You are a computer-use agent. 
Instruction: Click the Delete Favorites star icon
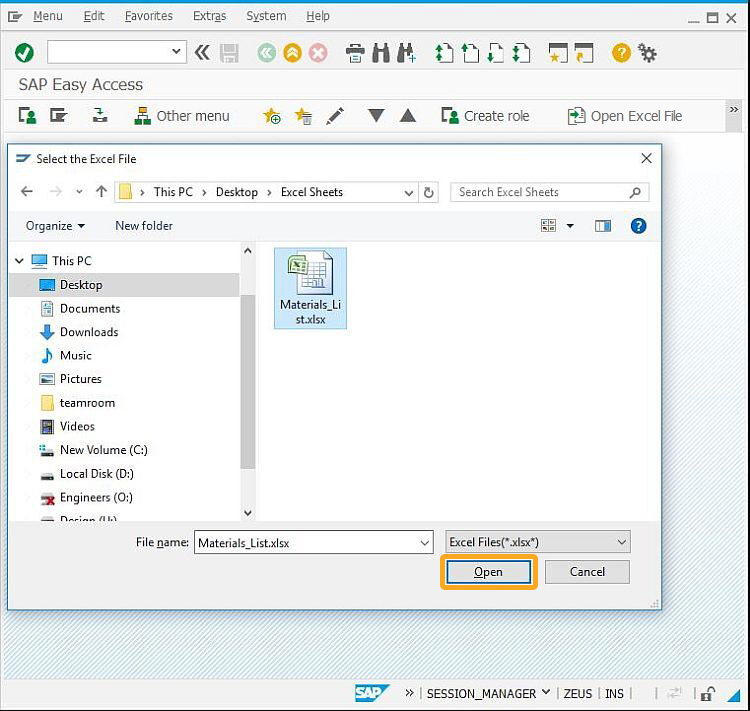click(303, 116)
